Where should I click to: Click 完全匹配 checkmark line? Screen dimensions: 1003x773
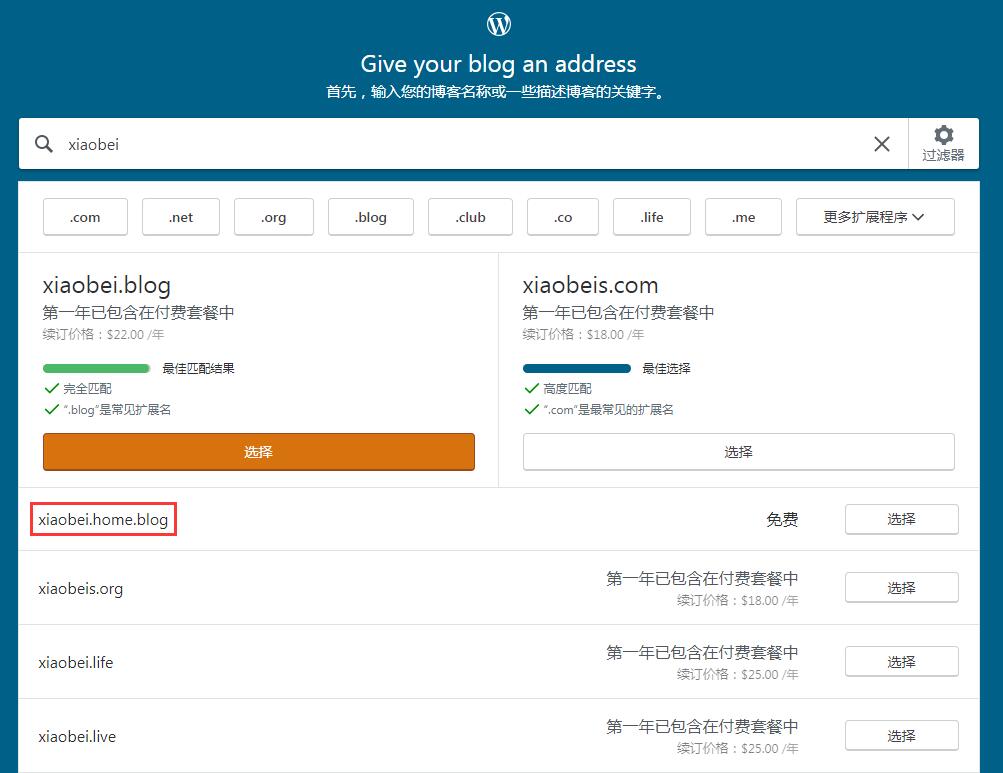pyautogui.click(x=78, y=388)
